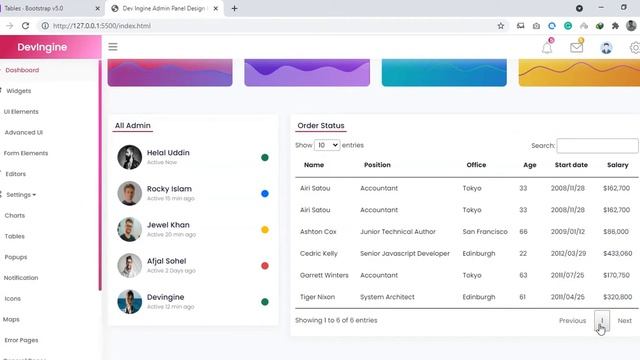Open UI Elements in sidebar
This screenshot has height=360, width=640.
[x=21, y=112]
